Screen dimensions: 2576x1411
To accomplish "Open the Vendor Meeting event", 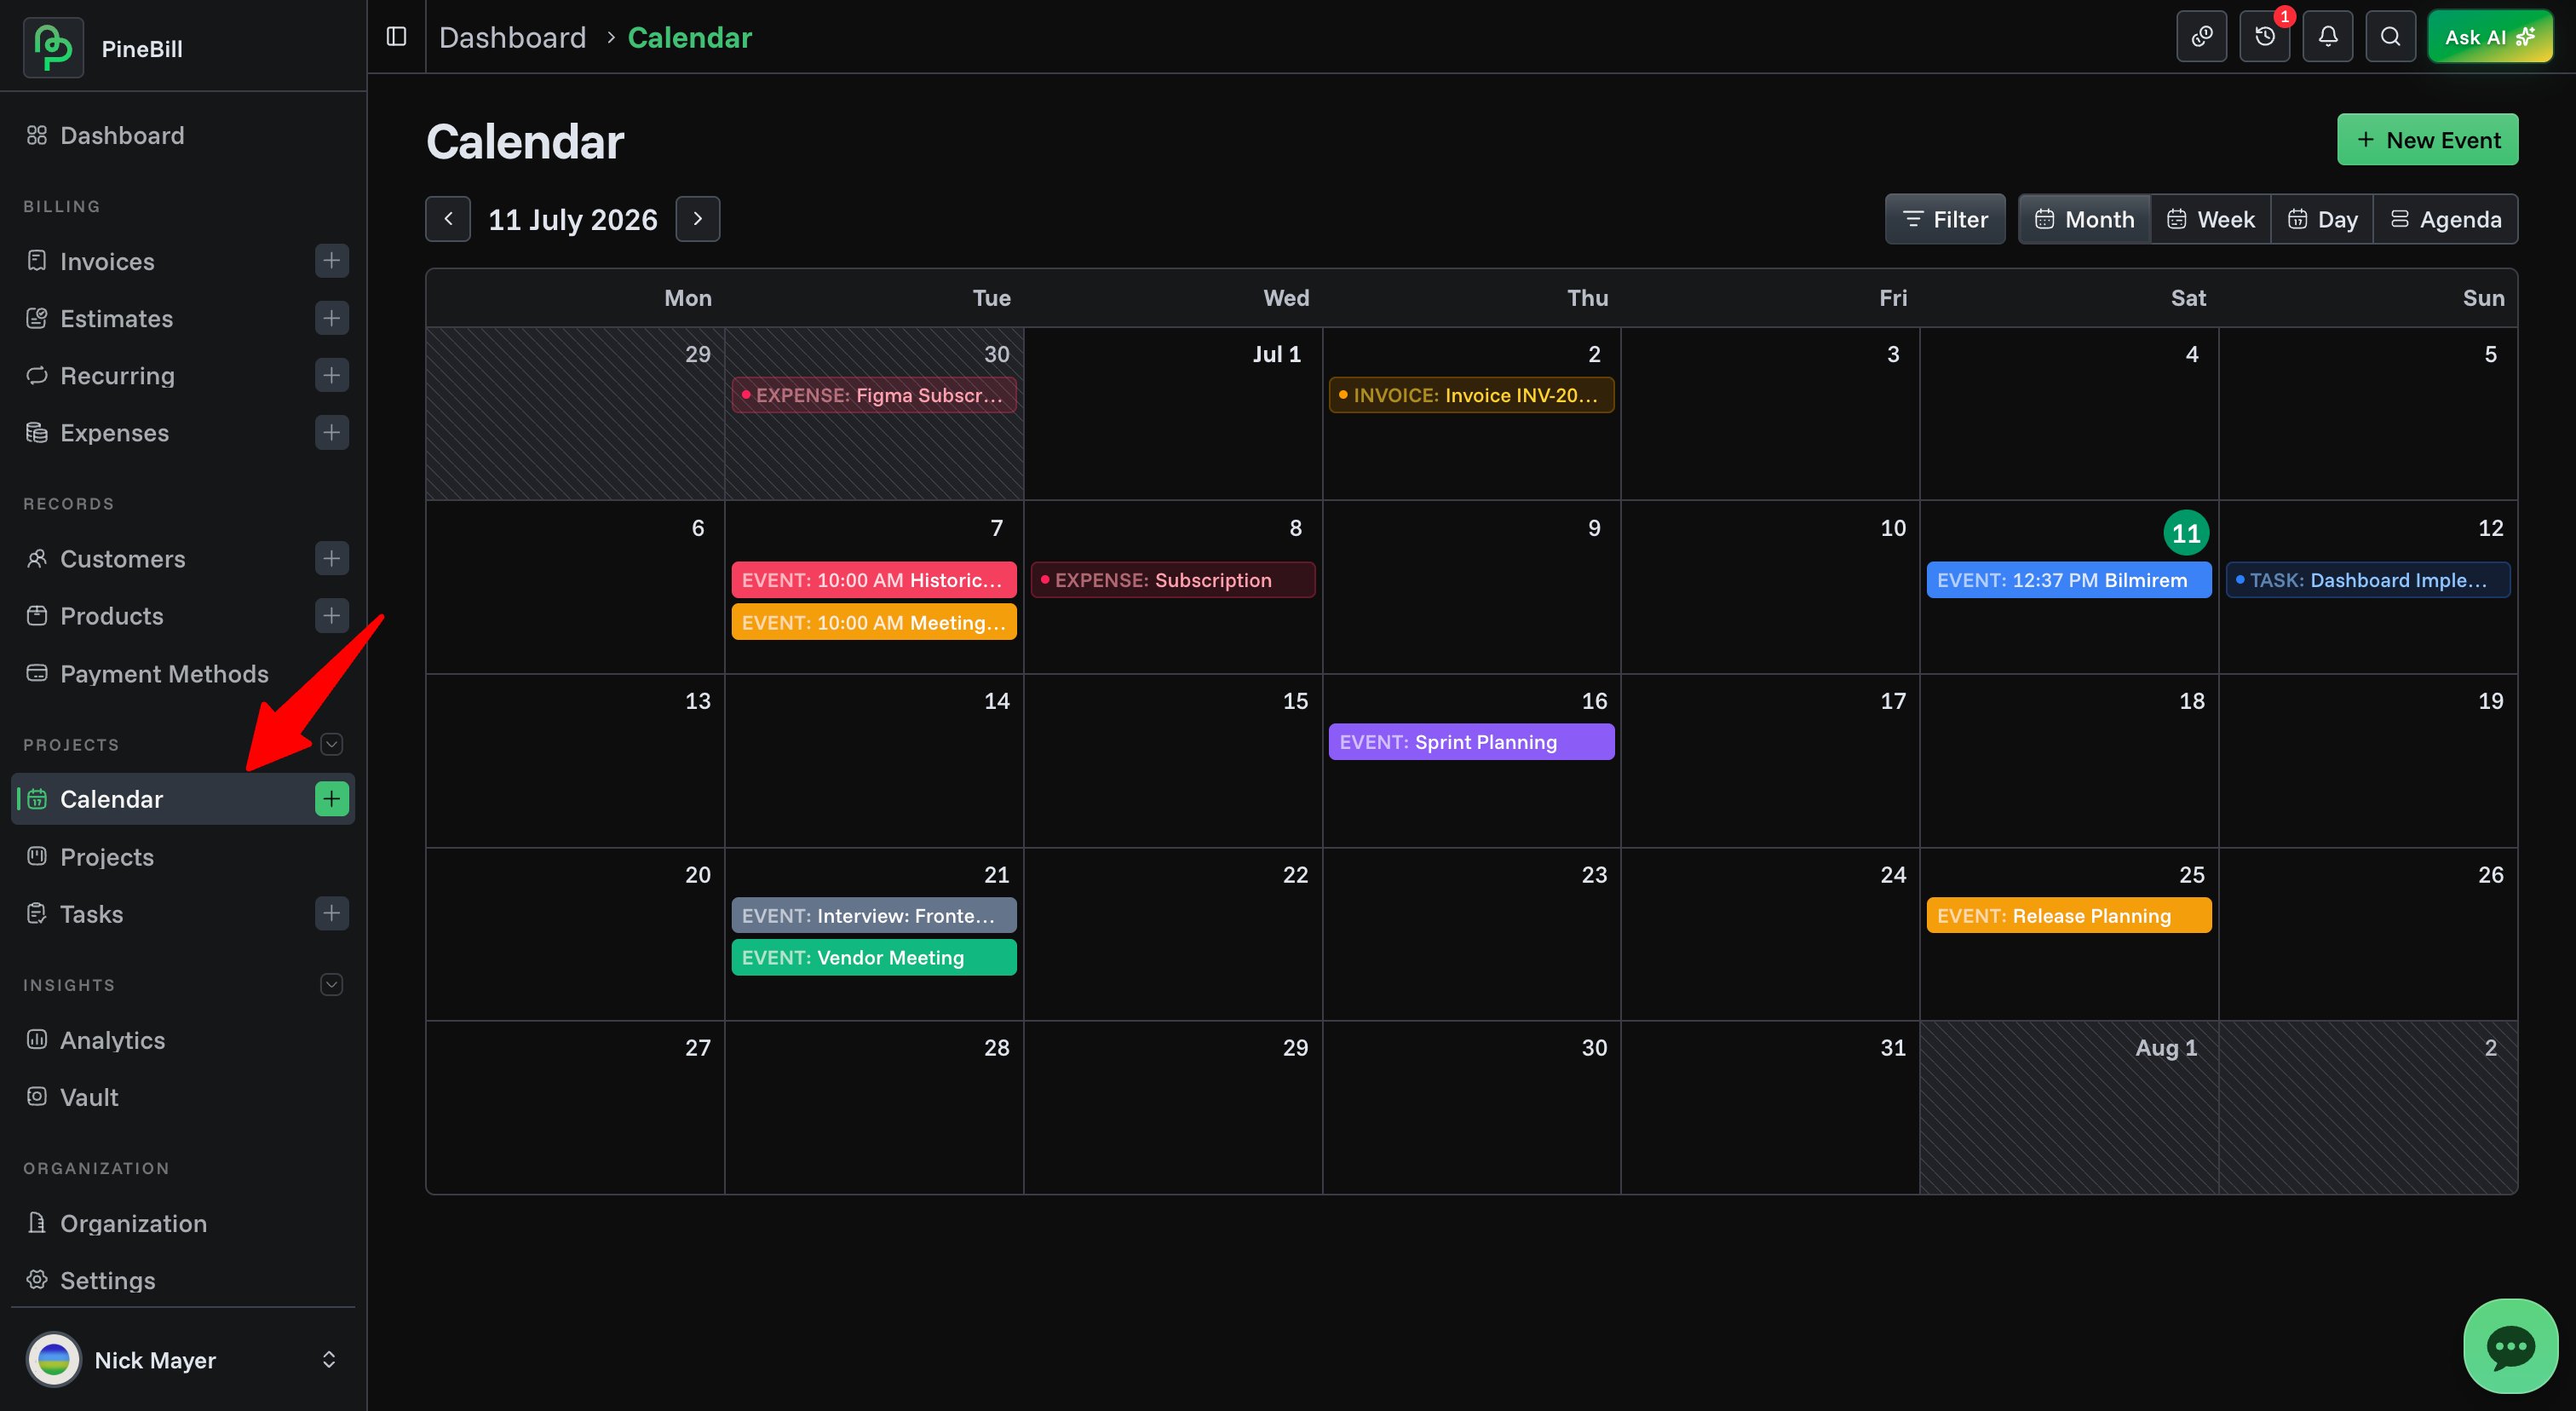I will click(874, 957).
